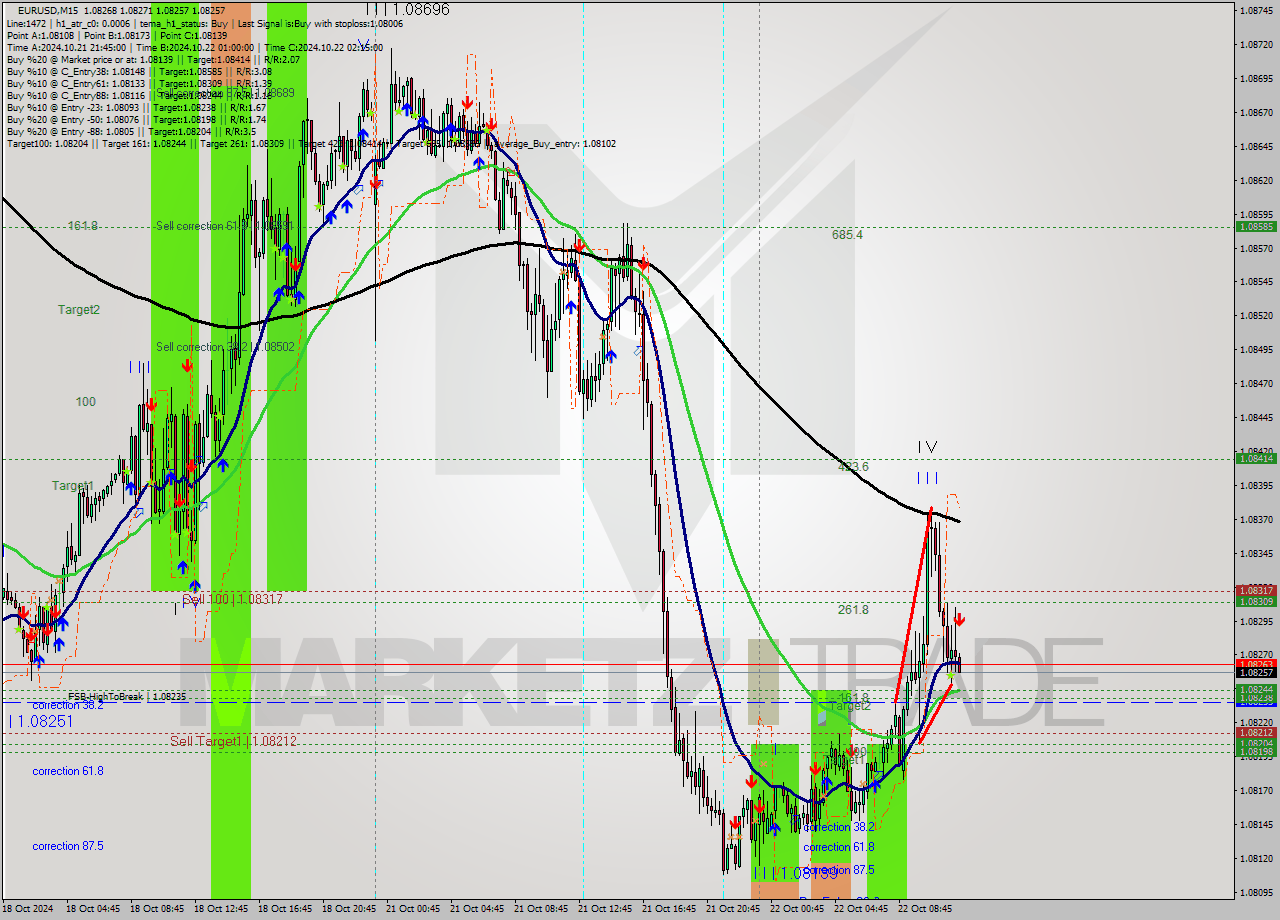
Task: Click the red 1.08212 price tag
Action: pyautogui.click(x=1256, y=732)
